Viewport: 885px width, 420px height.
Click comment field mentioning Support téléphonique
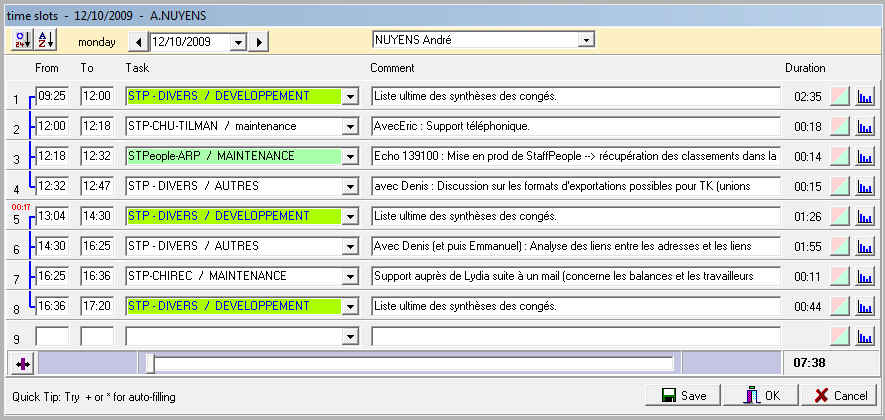point(575,127)
